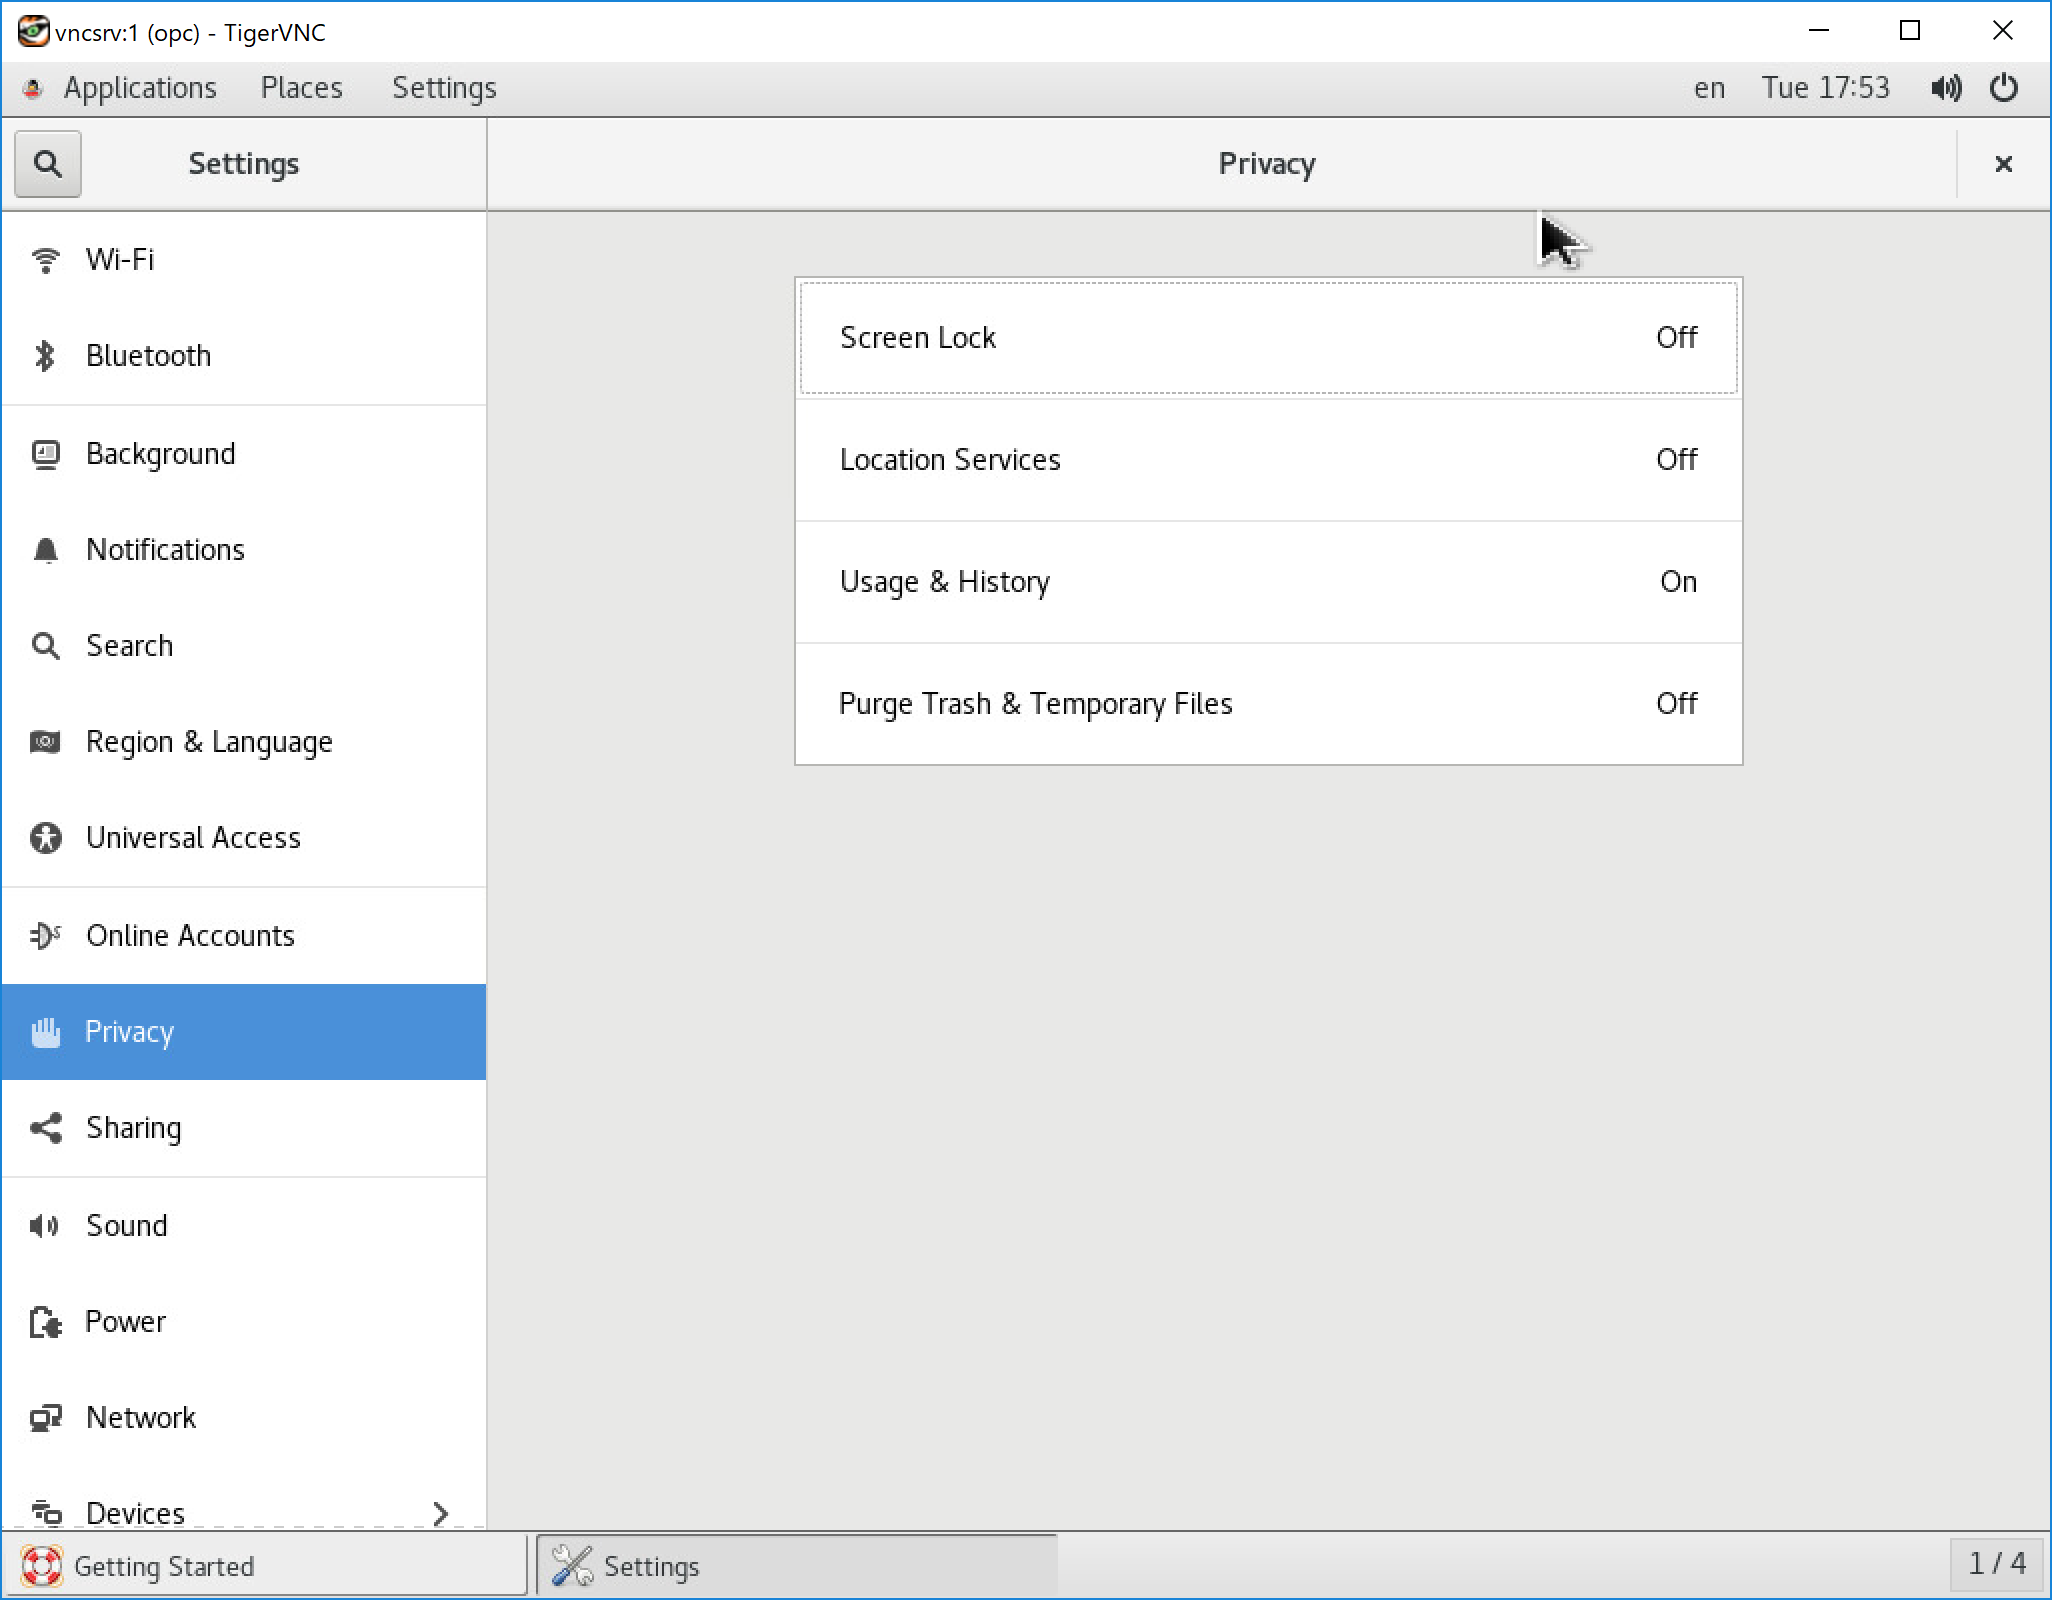The image size is (2052, 1600).
Task: Click the en input language indicator
Action: (1709, 88)
